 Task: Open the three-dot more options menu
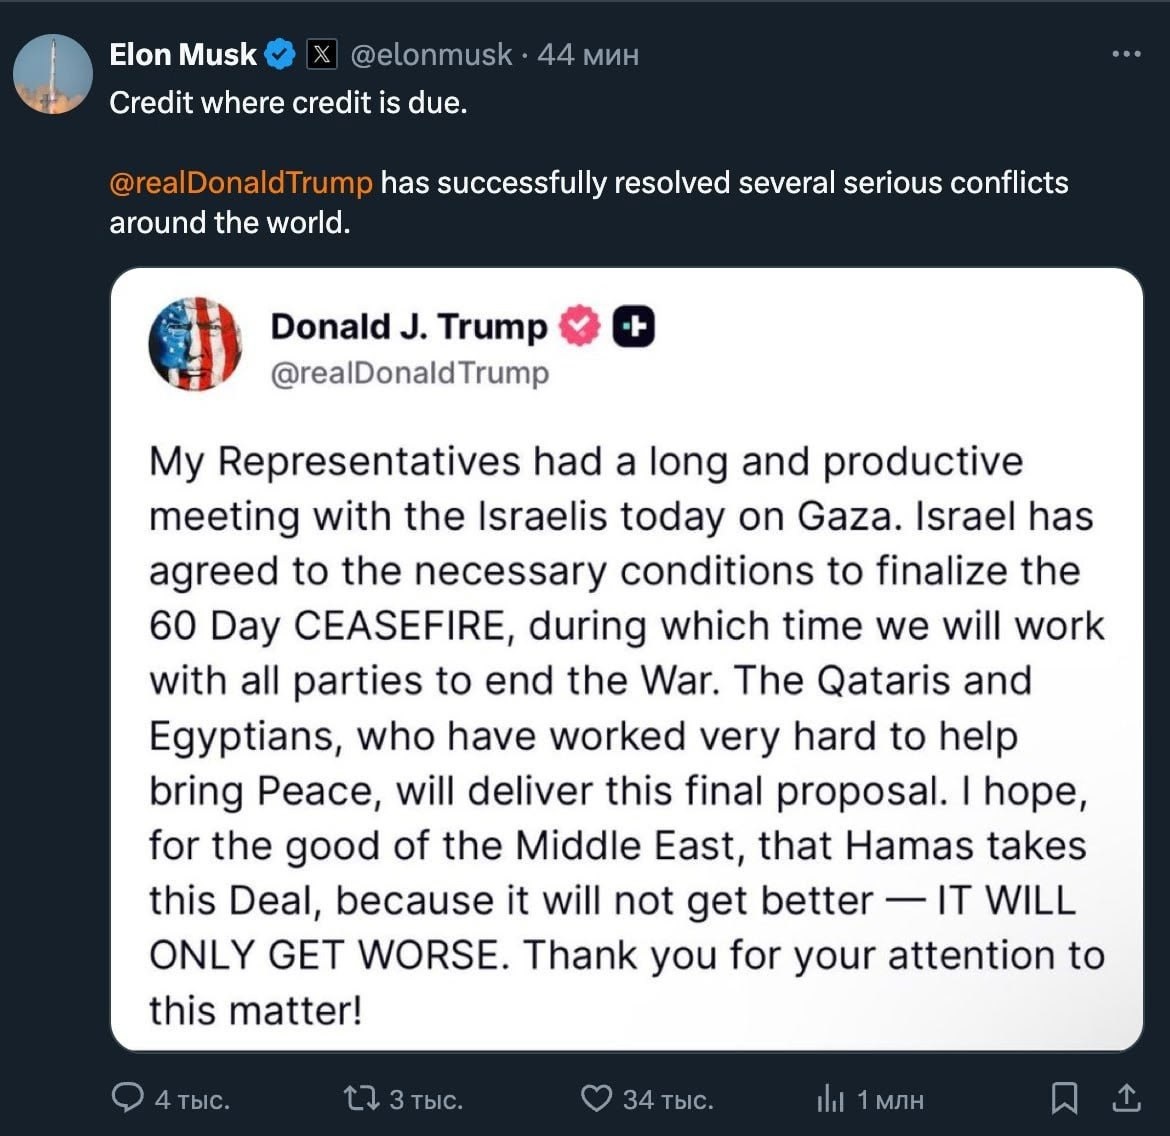1126,54
